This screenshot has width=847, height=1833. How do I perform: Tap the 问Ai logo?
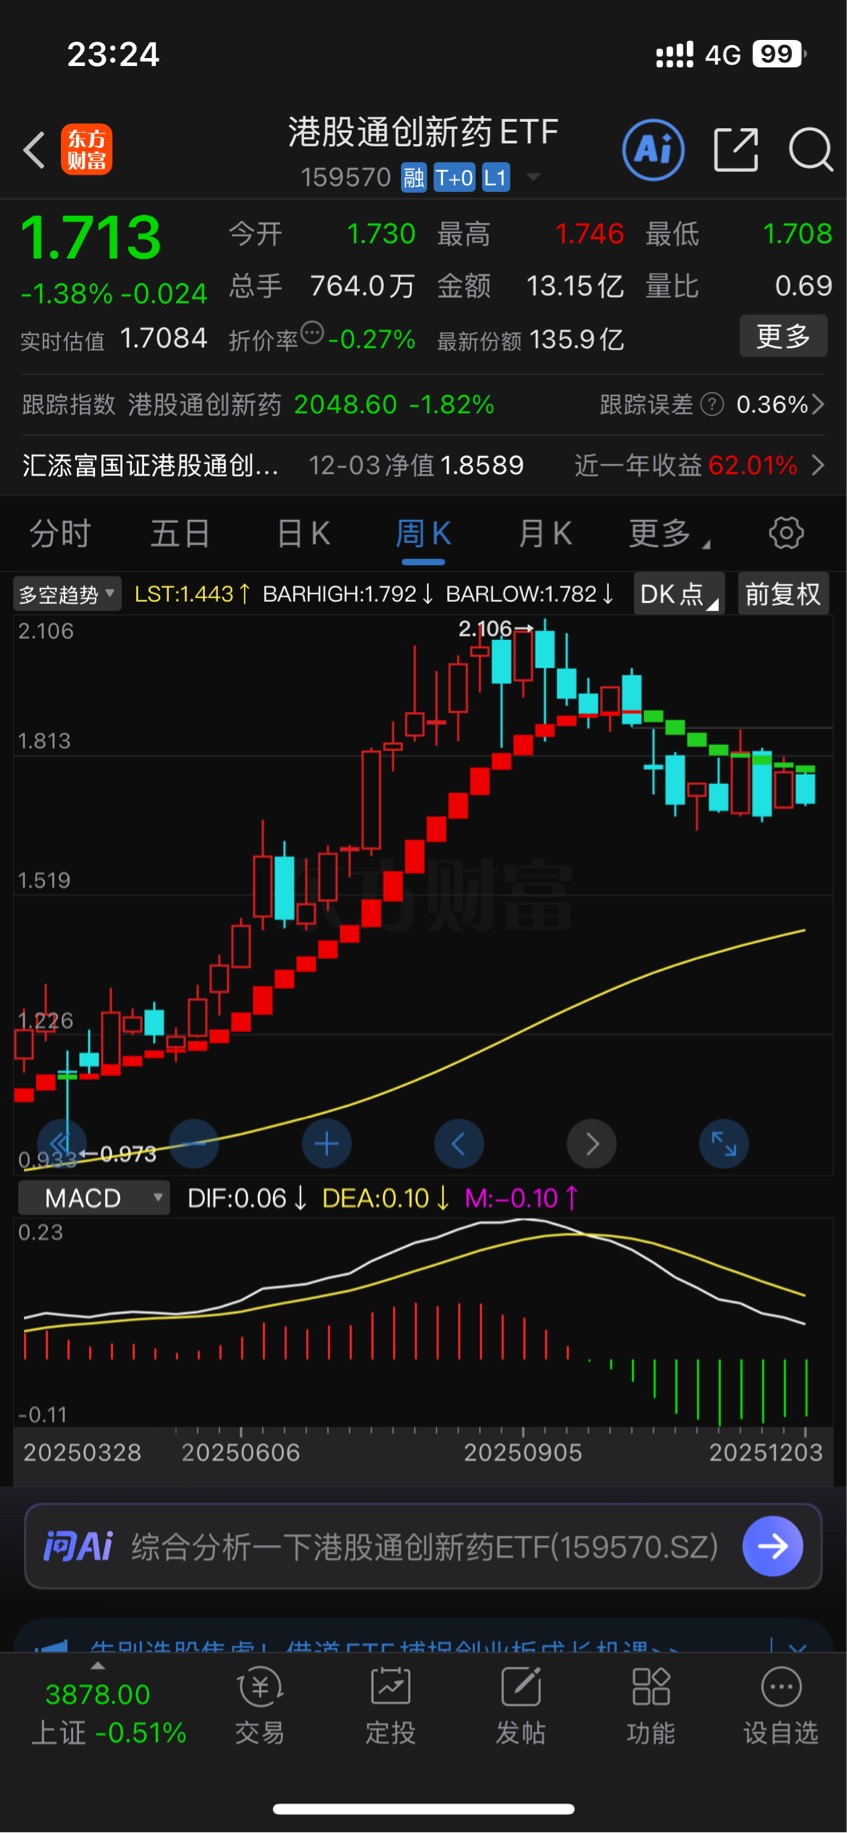pyautogui.click(x=78, y=1546)
